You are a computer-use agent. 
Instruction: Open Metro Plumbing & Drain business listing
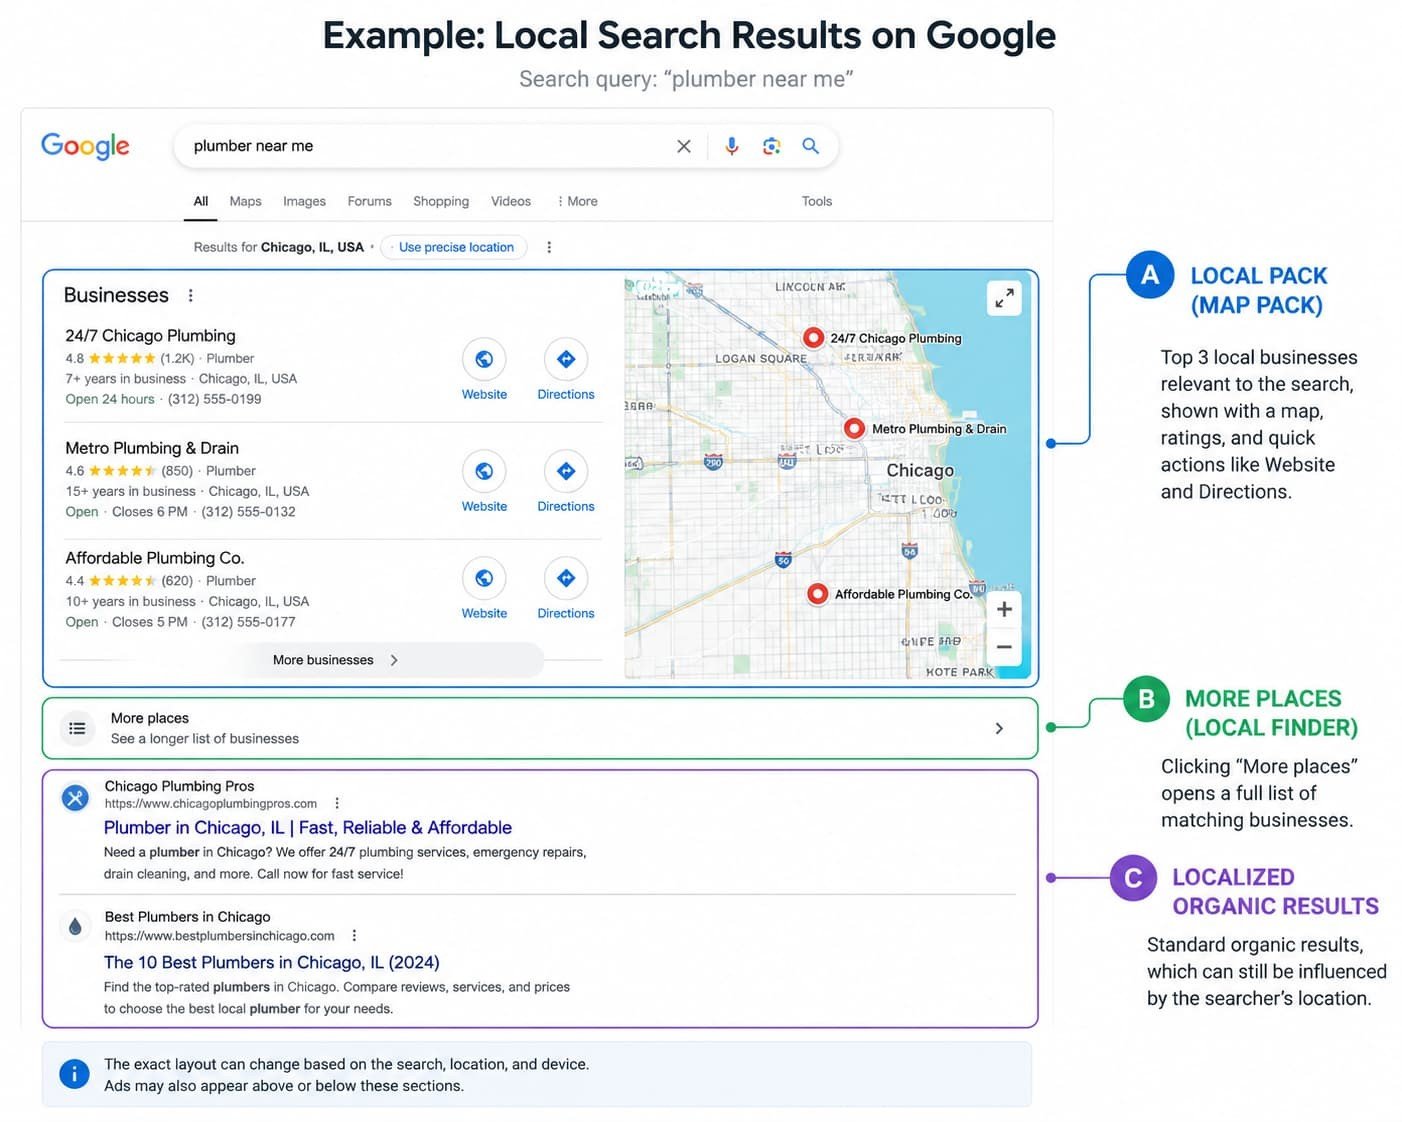(152, 448)
